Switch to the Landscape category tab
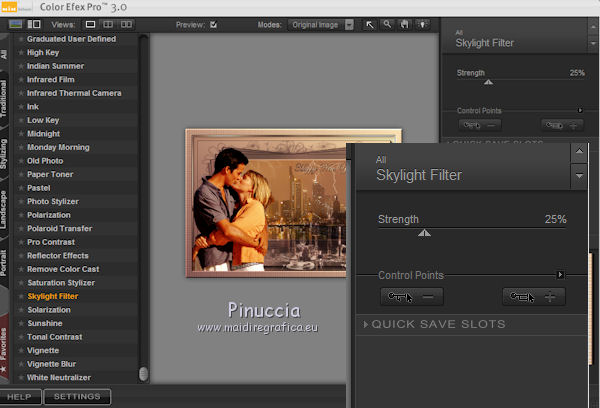Image resolution: width=600 pixels, height=408 pixels. pyautogui.click(x=6, y=209)
